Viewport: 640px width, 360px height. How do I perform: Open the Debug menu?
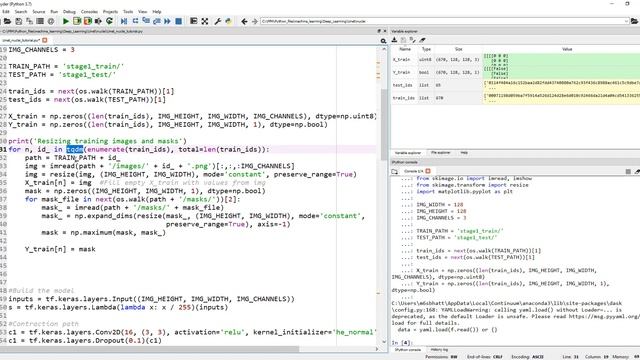(69, 12)
